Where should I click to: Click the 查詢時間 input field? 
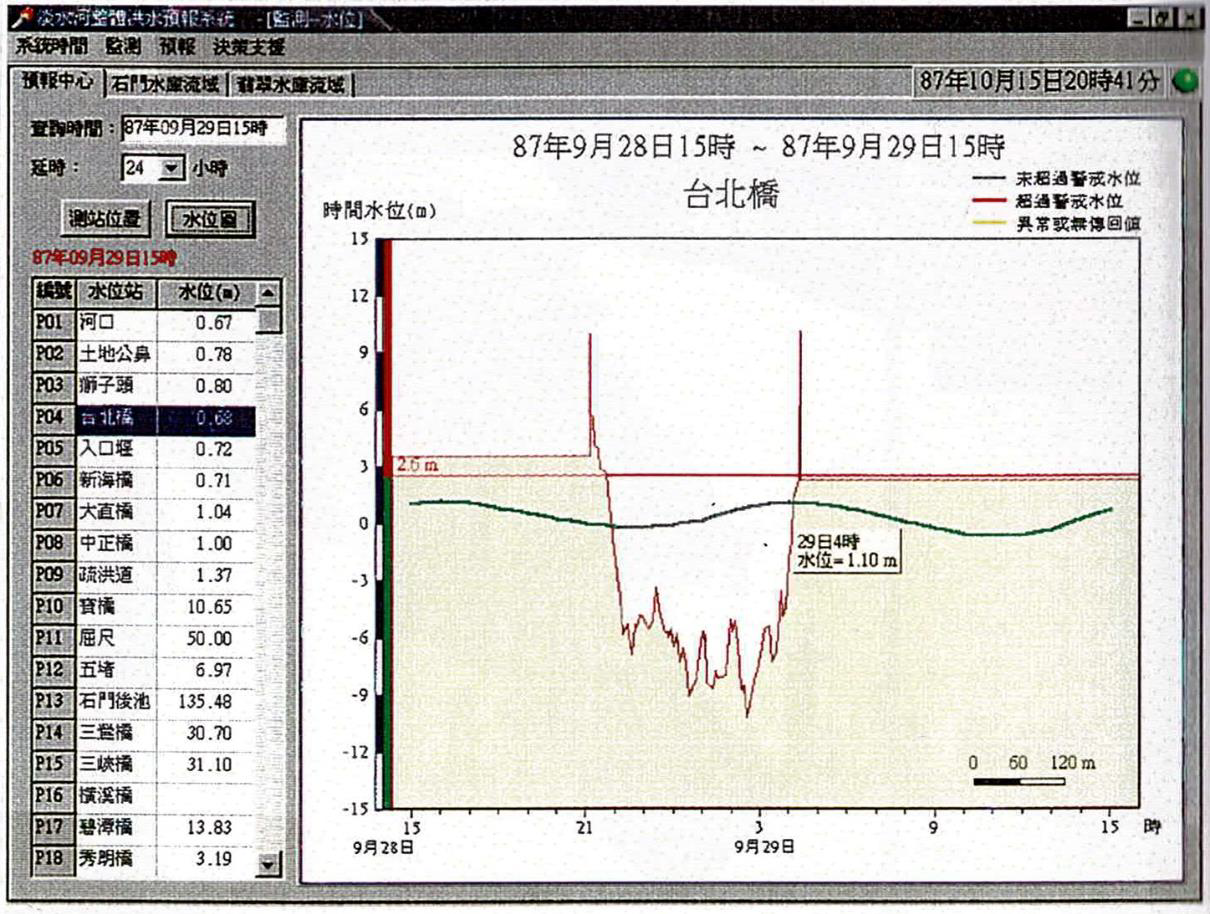(203, 128)
